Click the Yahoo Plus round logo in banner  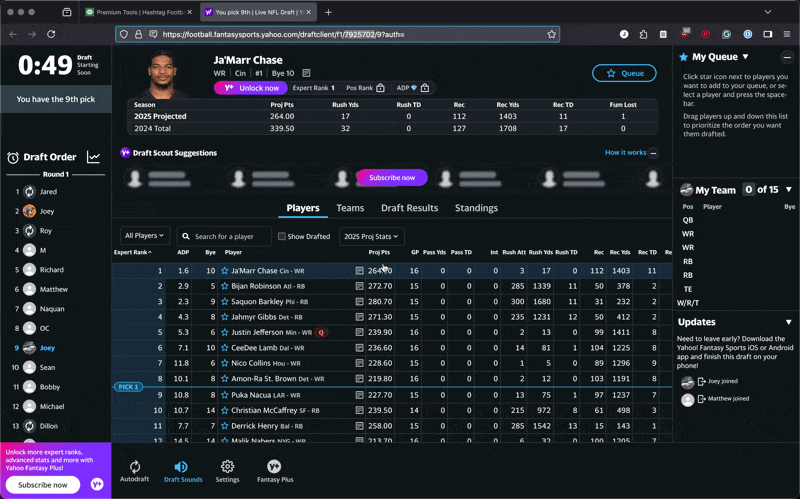click(97, 484)
